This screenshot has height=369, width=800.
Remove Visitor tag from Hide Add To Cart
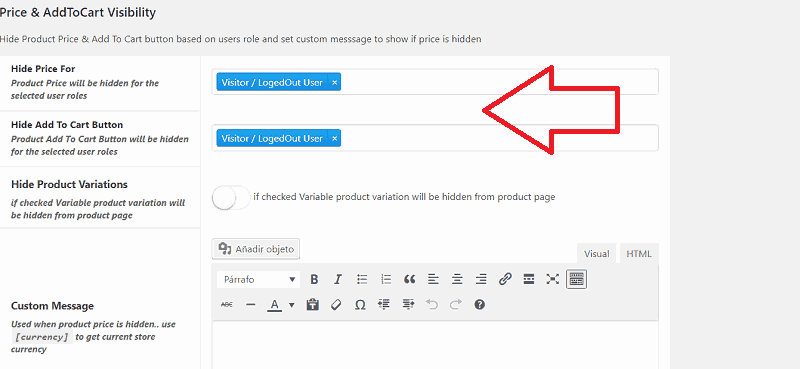(x=335, y=138)
